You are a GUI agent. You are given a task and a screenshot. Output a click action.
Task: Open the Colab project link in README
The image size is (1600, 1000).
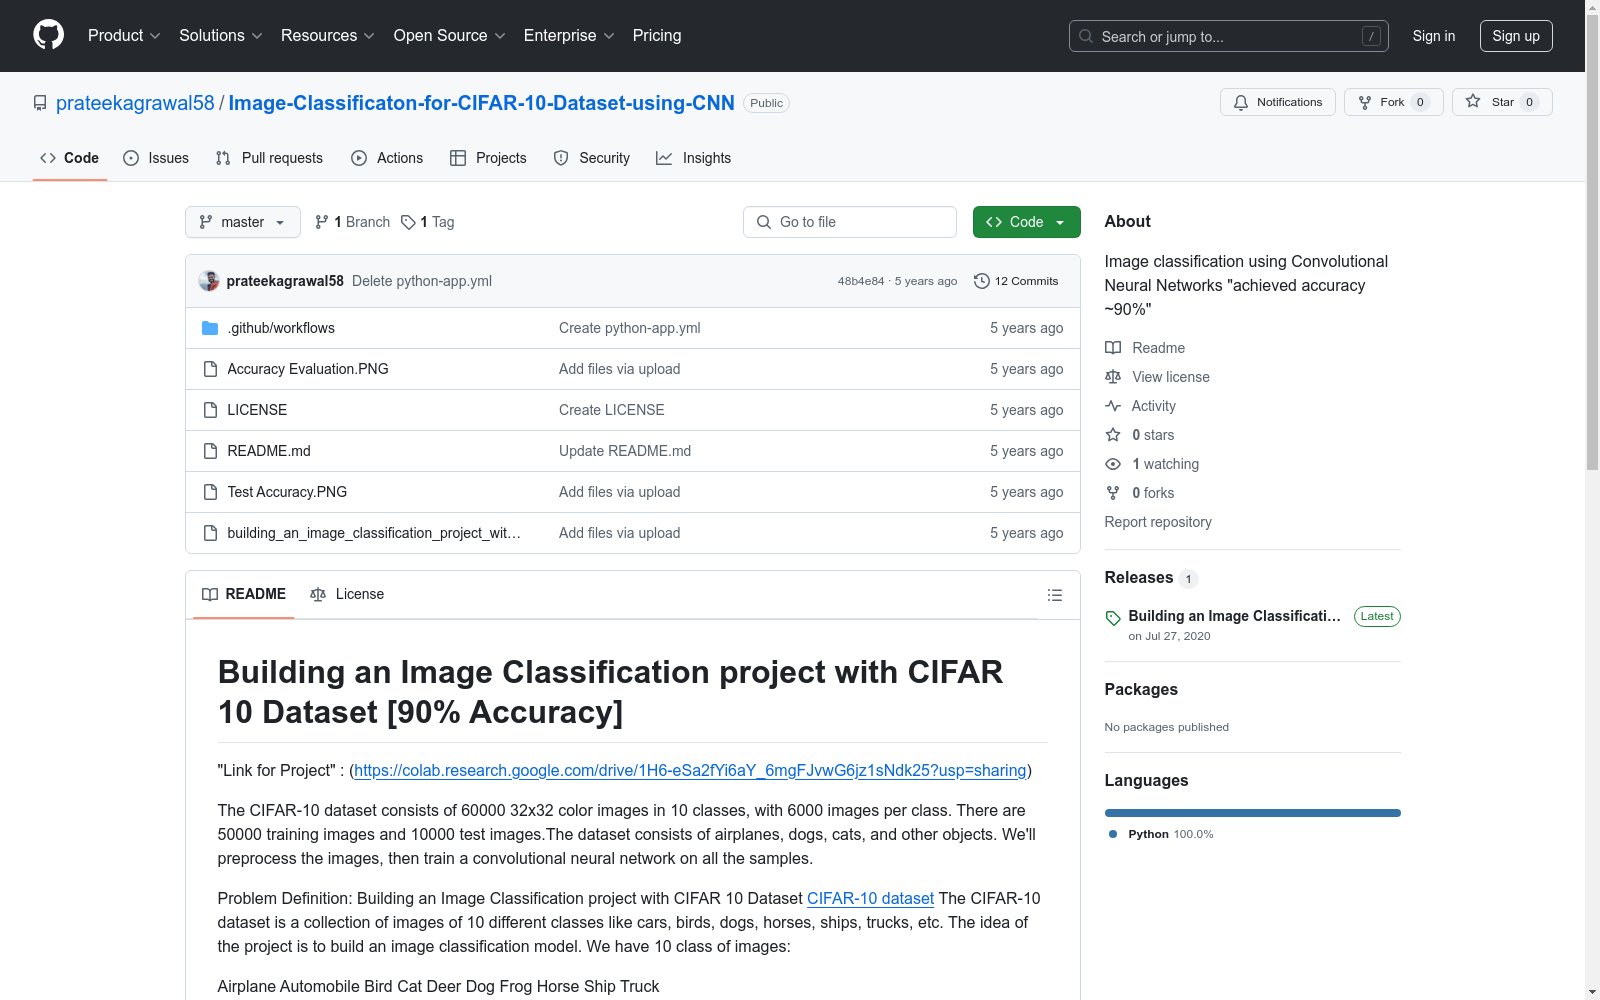(x=690, y=770)
